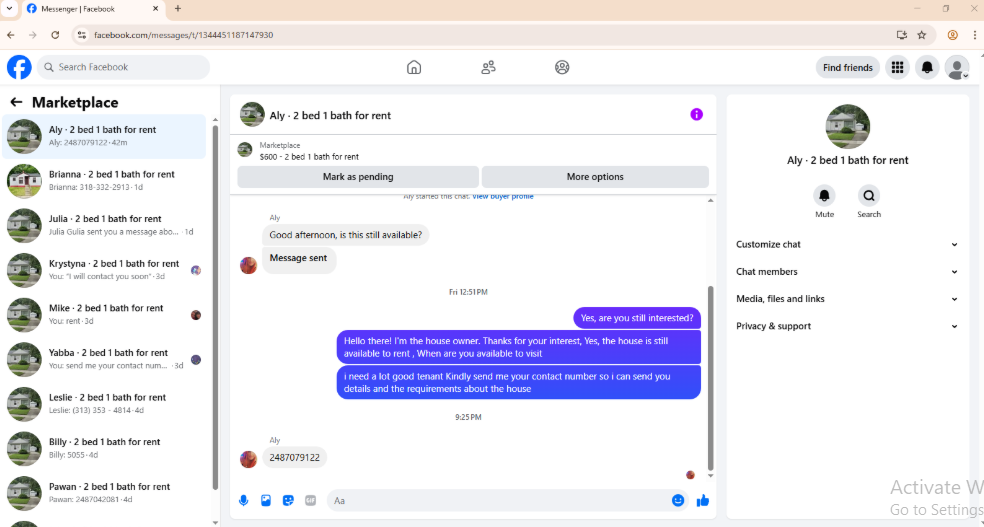Reload the page in the browser
Image resolution: width=984 pixels, height=527 pixels.
coord(55,35)
